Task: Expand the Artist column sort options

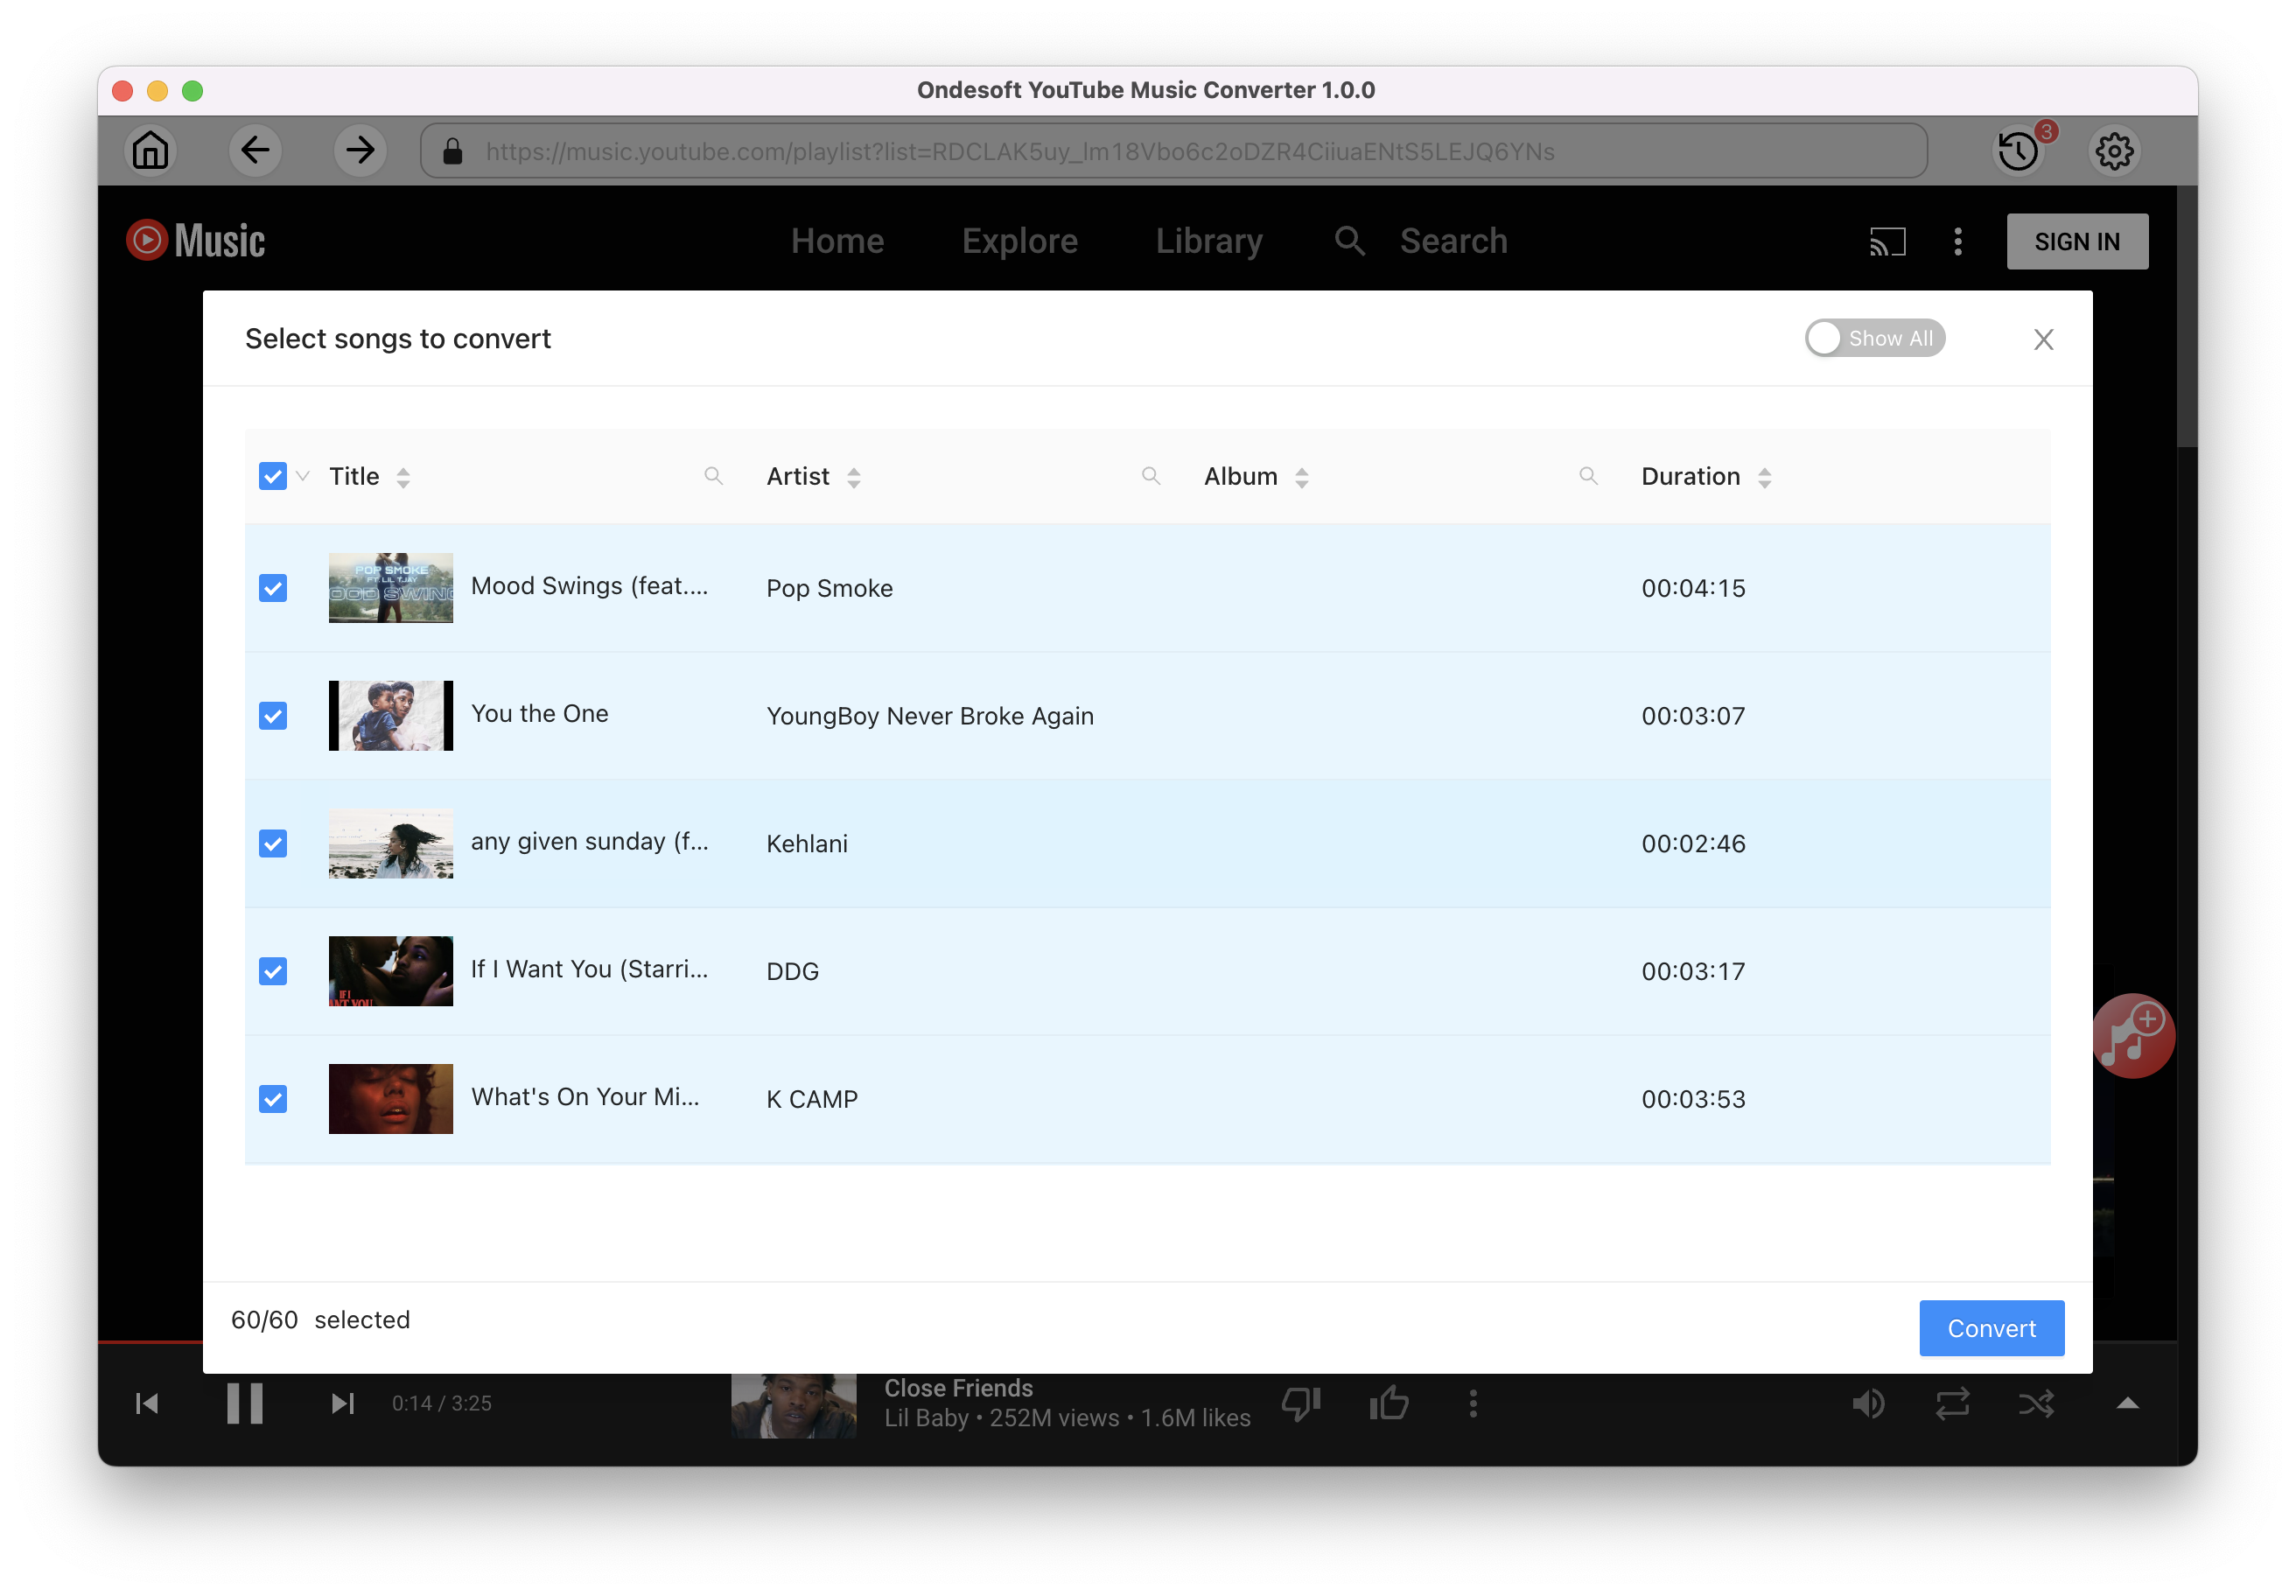Action: tap(855, 474)
